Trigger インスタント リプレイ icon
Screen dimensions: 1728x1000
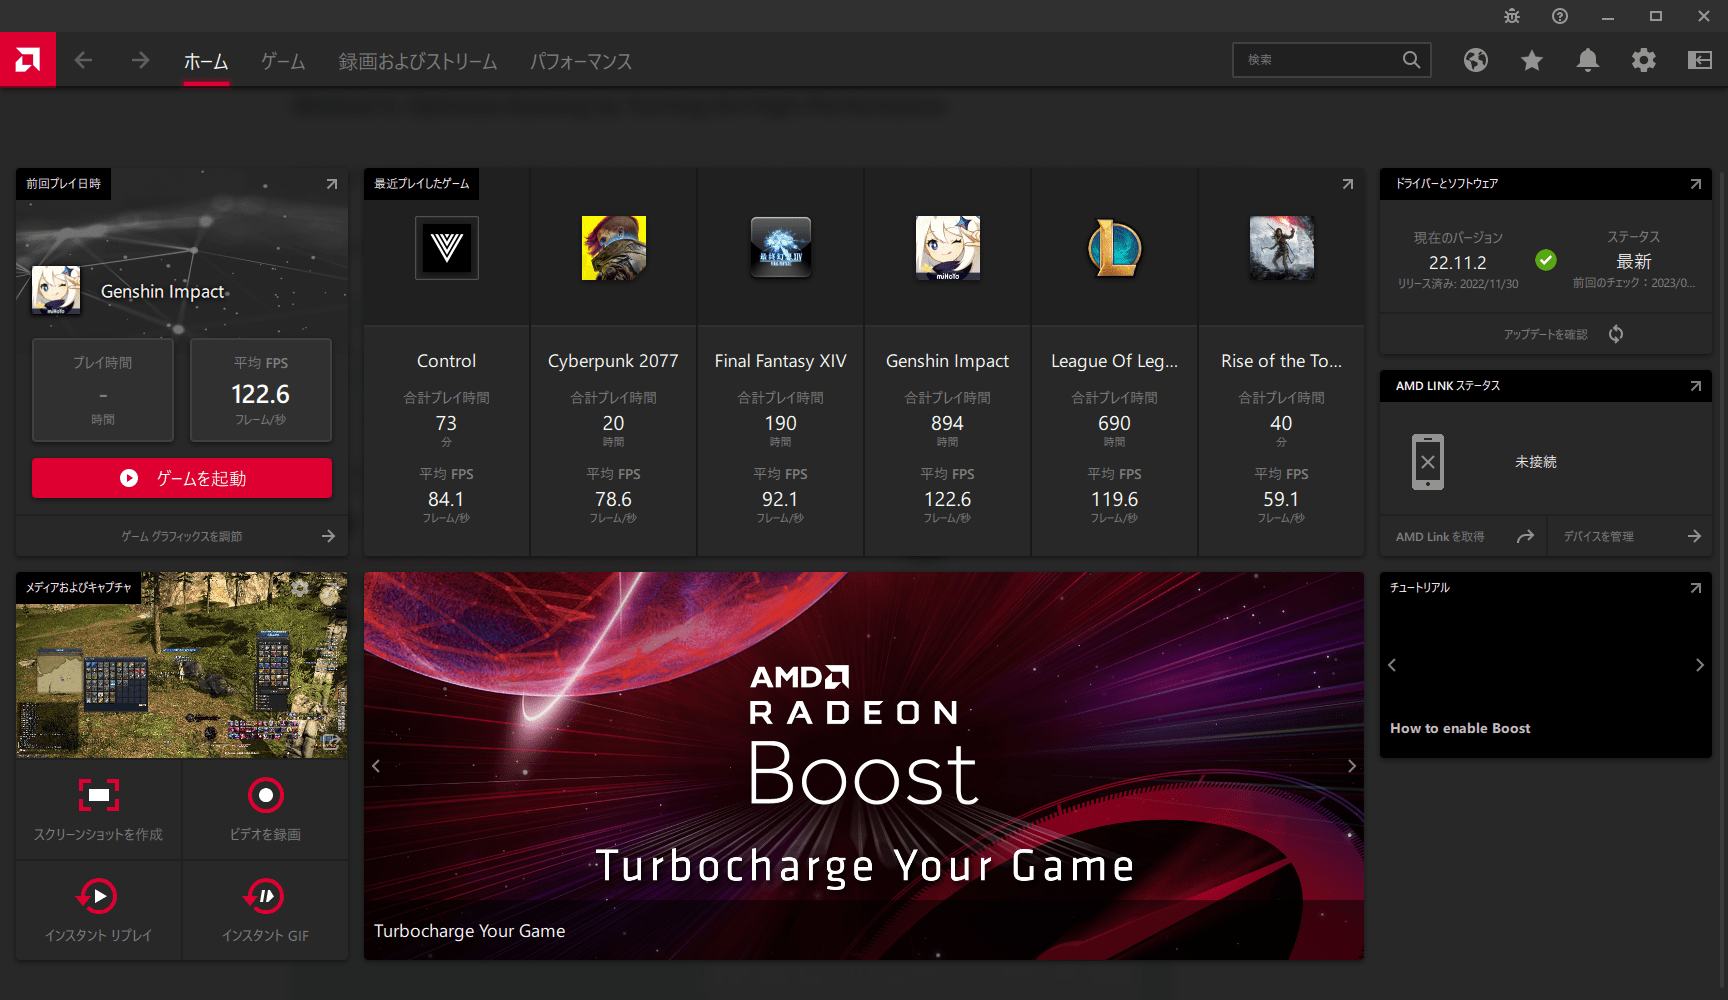(x=97, y=896)
